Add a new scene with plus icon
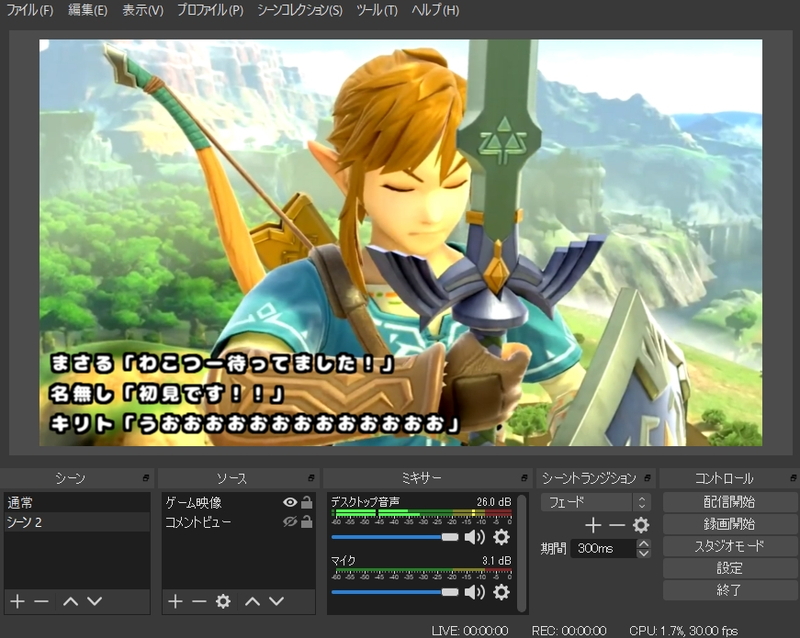800x638 pixels. (17, 601)
